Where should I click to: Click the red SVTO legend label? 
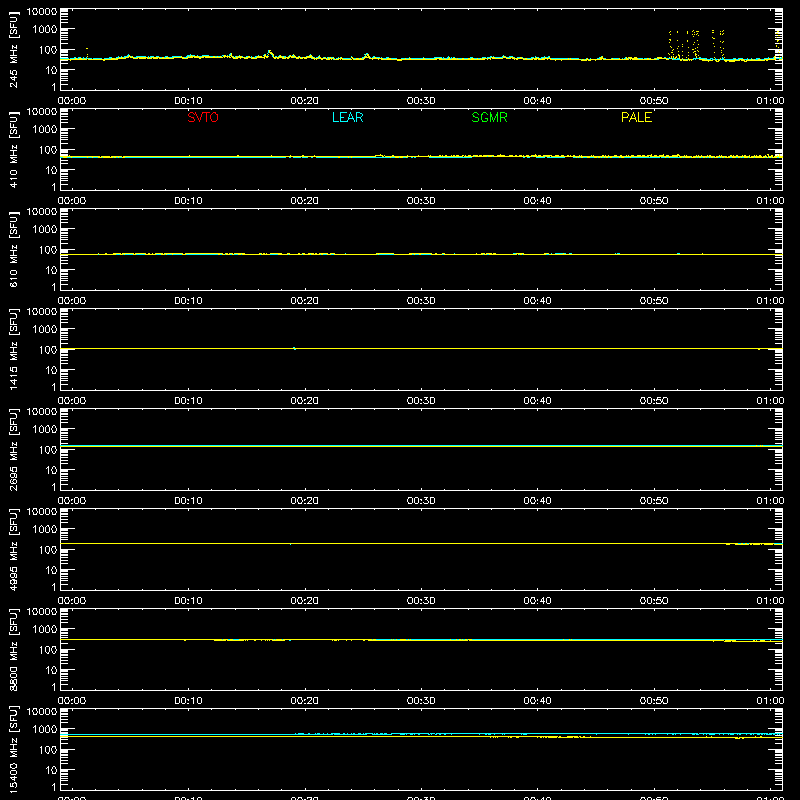point(203,117)
